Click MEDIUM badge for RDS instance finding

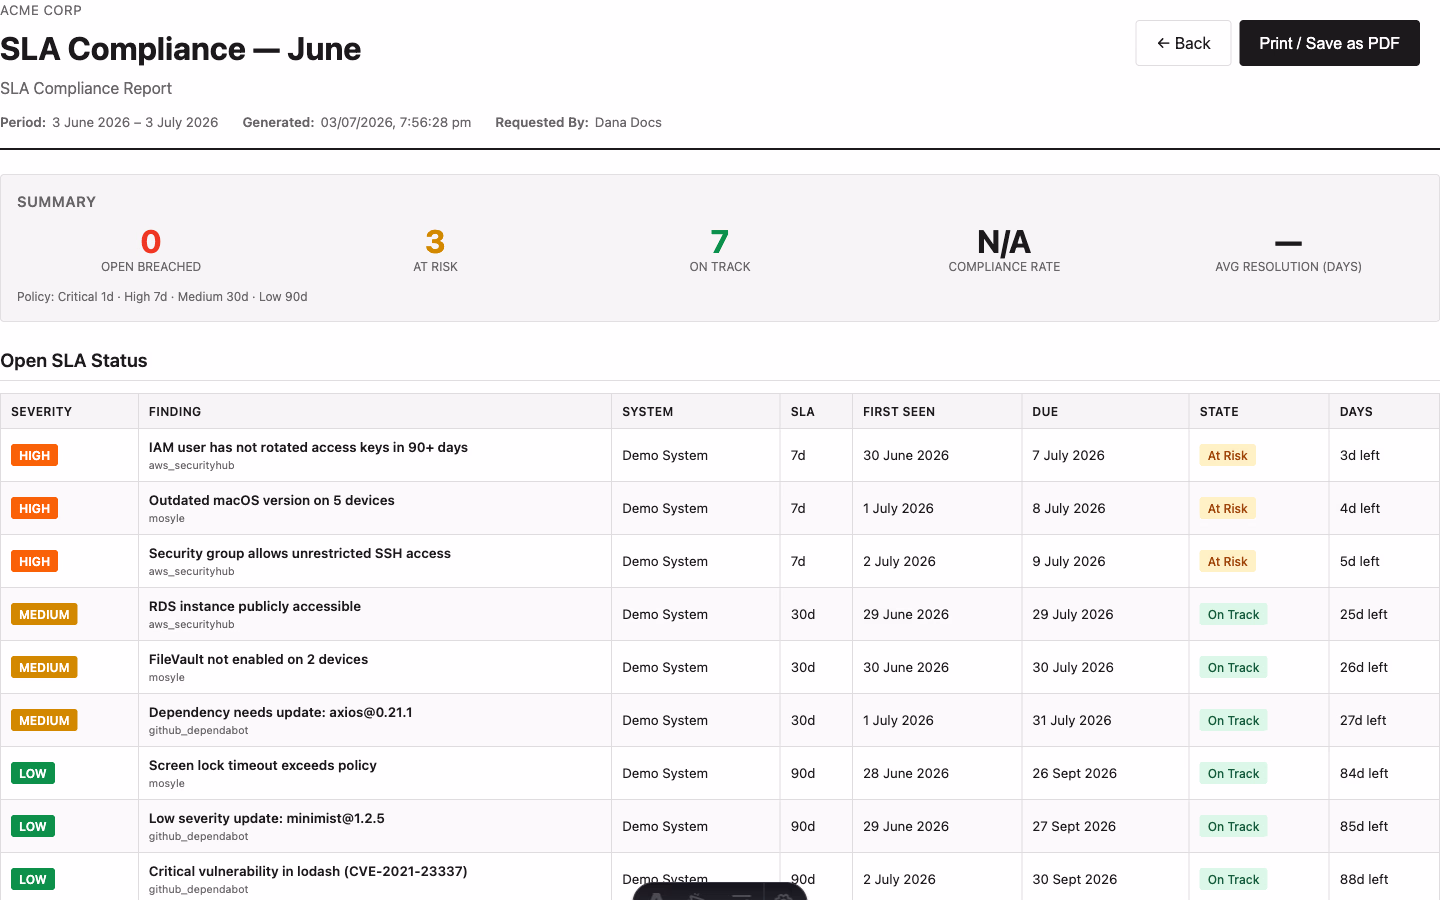[44, 614]
